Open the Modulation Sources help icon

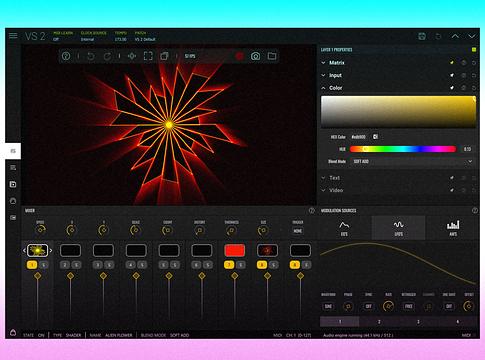(x=475, y=210)
